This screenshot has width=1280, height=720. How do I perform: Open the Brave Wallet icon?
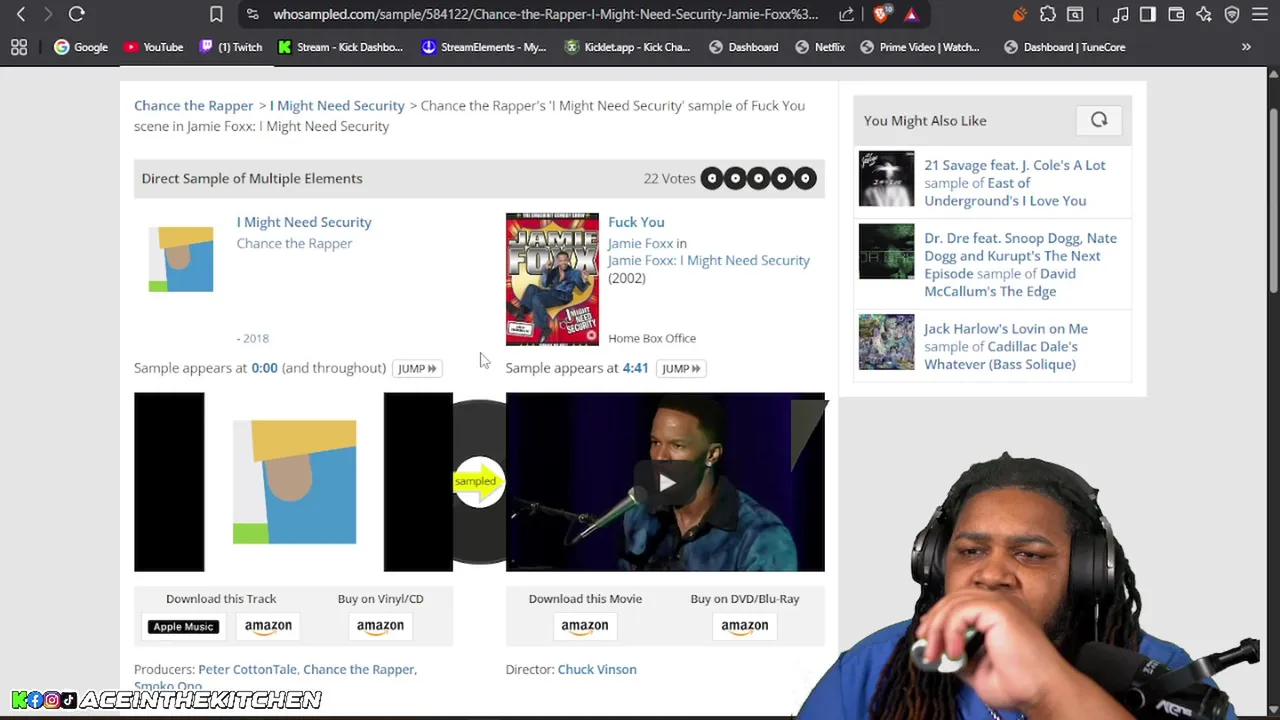(1176, 14)
